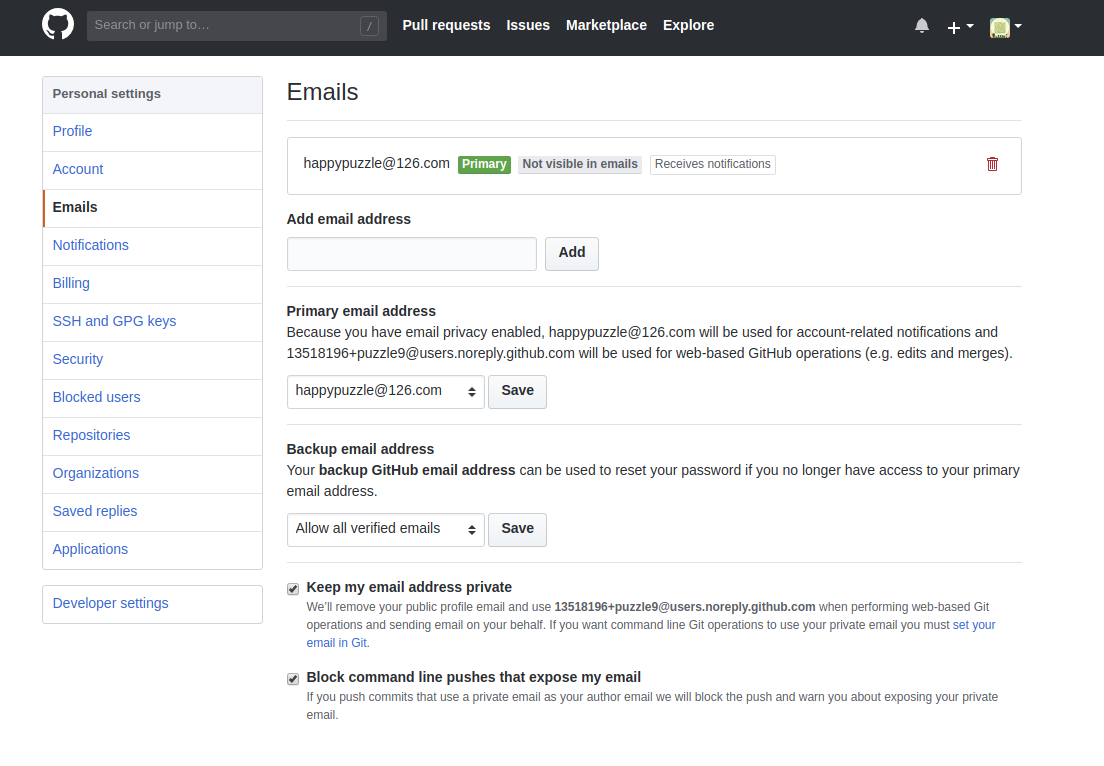
Task: Click the Add email button
Action: (x=571, y=253)
